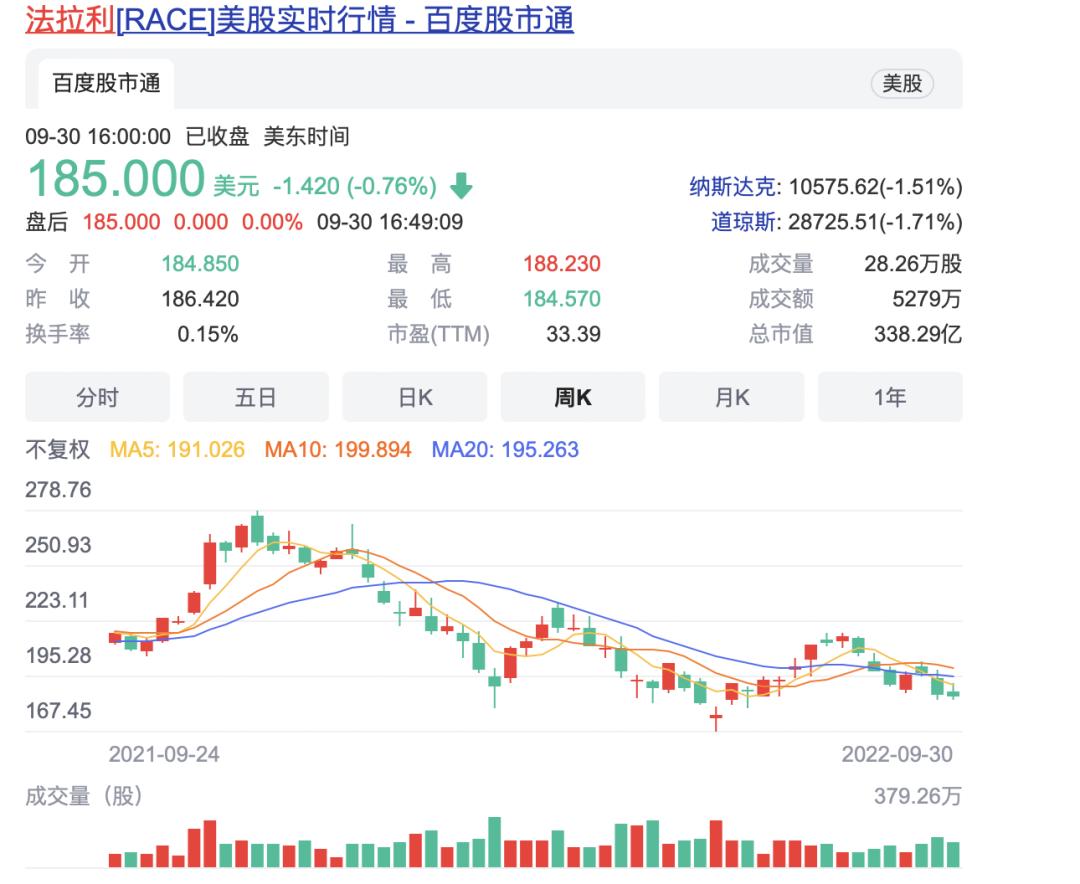Click the 已收盘 market status text

(218, 136)
